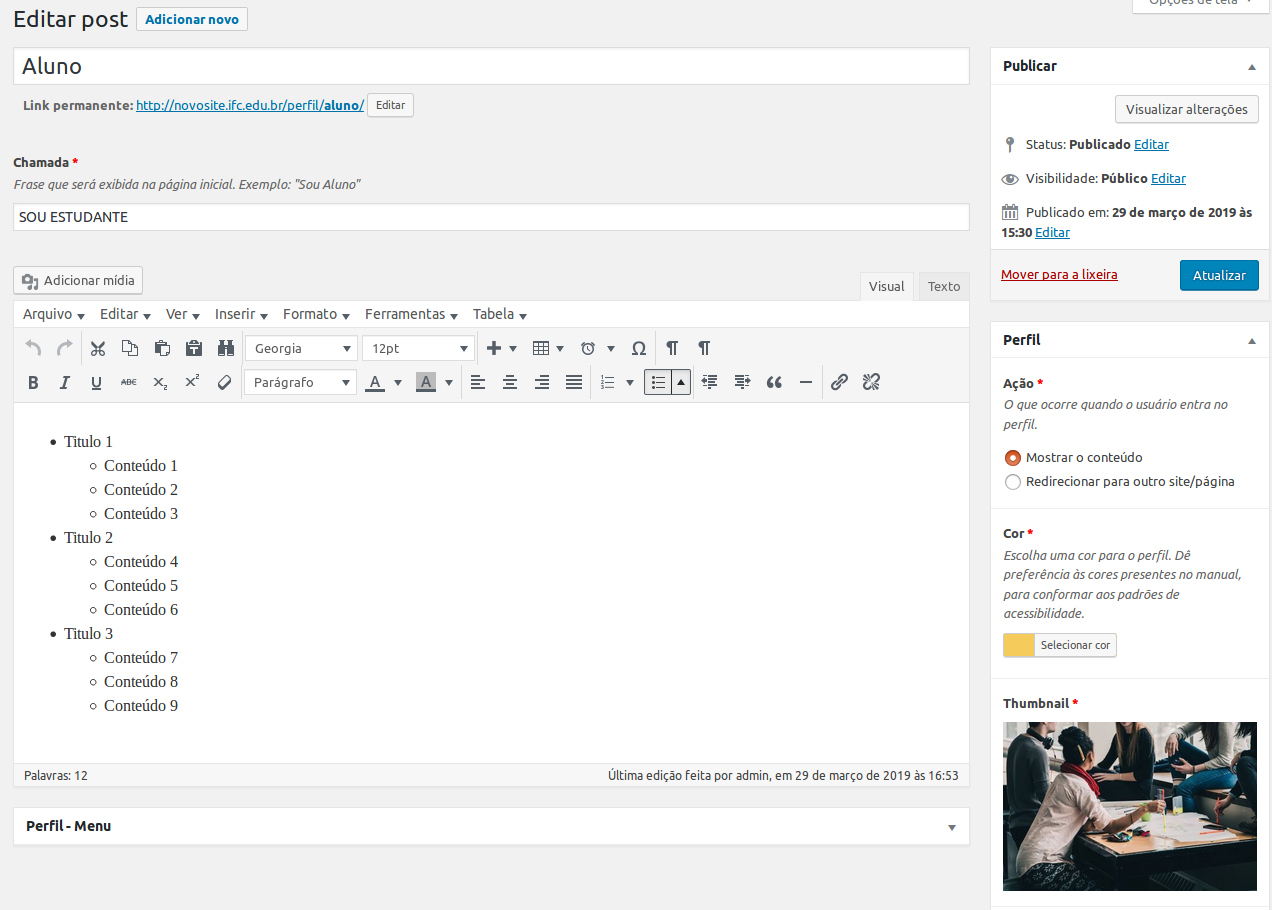Image resolution: width=1272 pixels, height=910 pixels.
Task: Switch to the Texto editor tab
Action: pos(943,286)
